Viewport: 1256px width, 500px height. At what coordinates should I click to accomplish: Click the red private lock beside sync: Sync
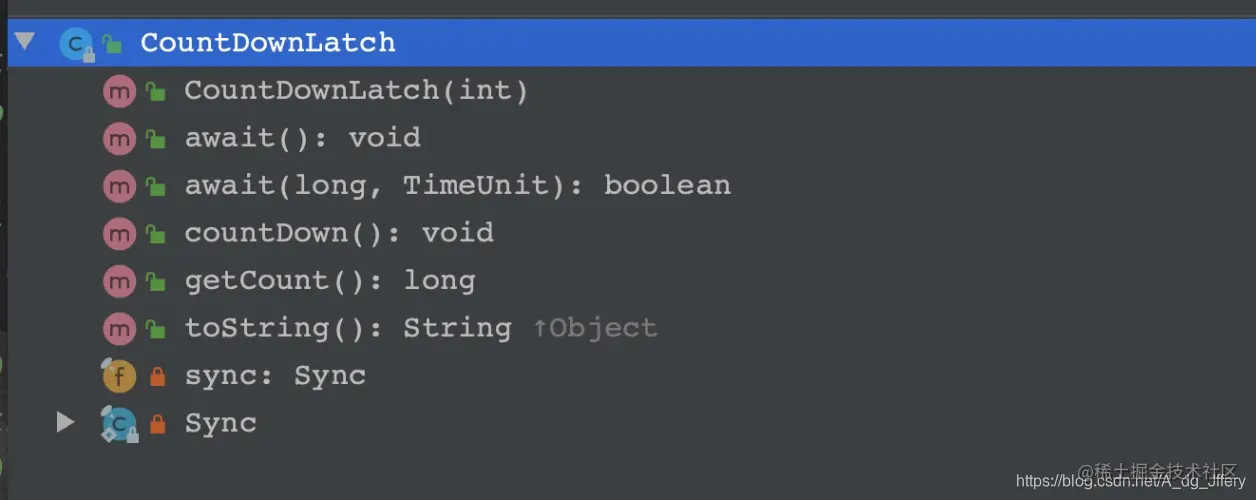point(156,377)
